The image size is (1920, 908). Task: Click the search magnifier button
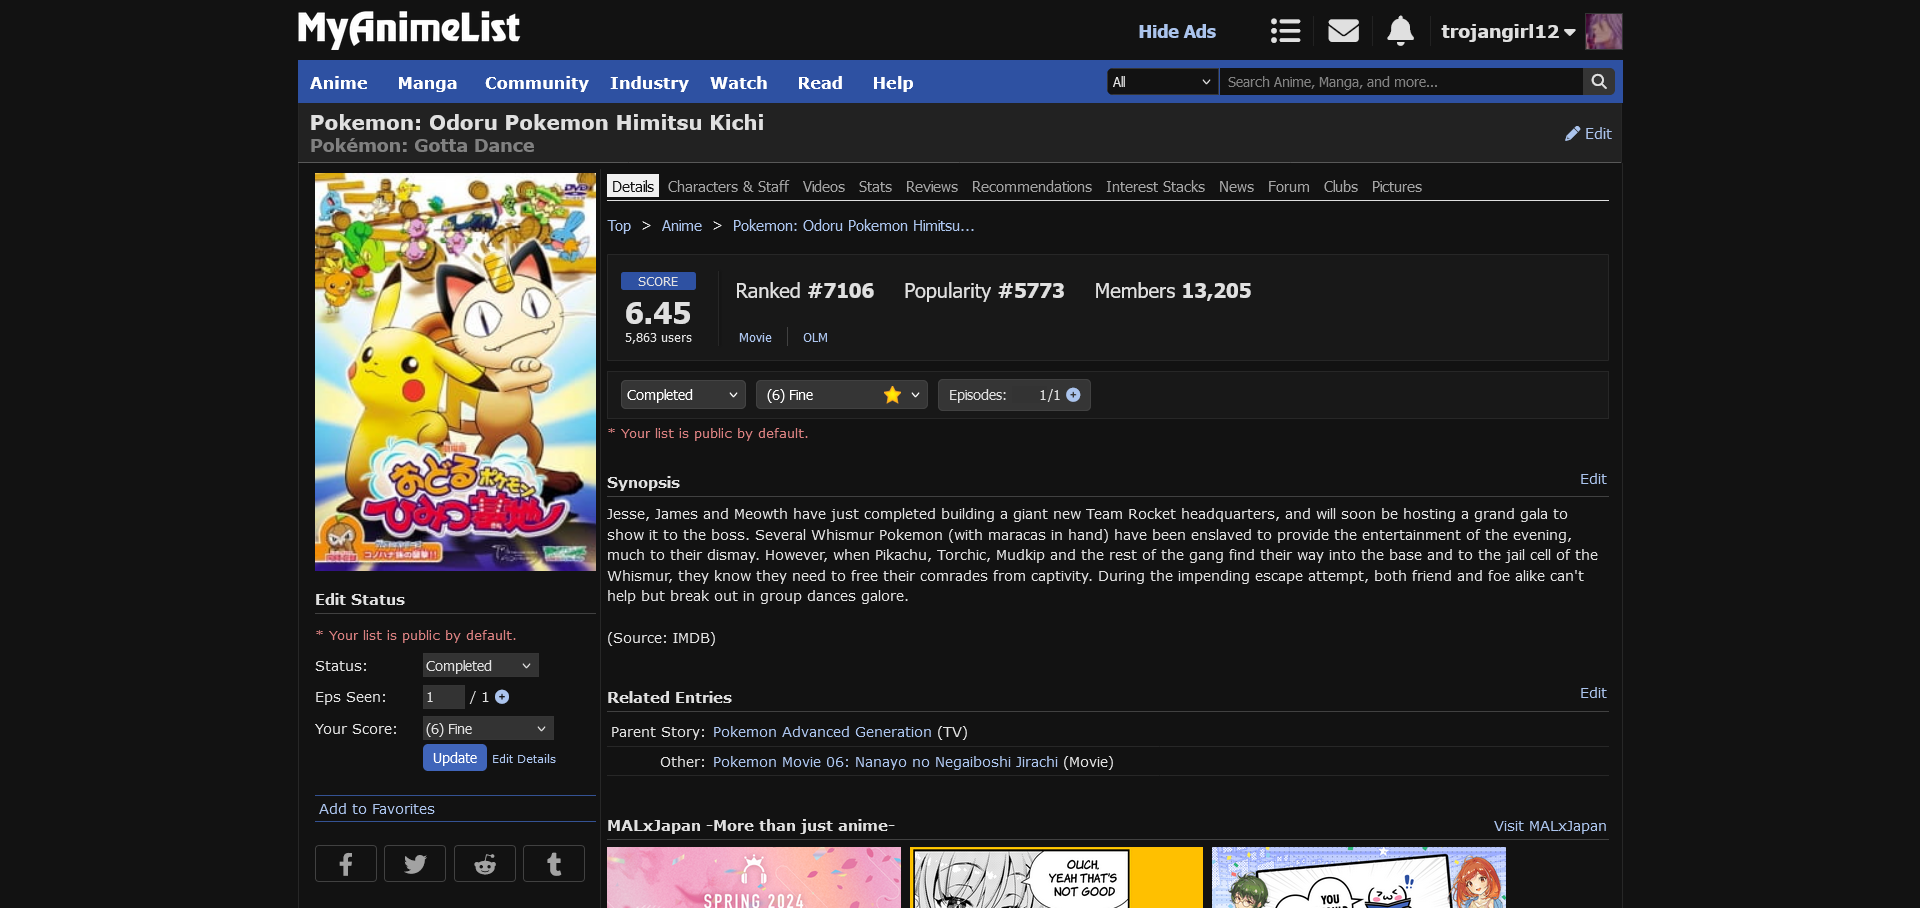1599,82
